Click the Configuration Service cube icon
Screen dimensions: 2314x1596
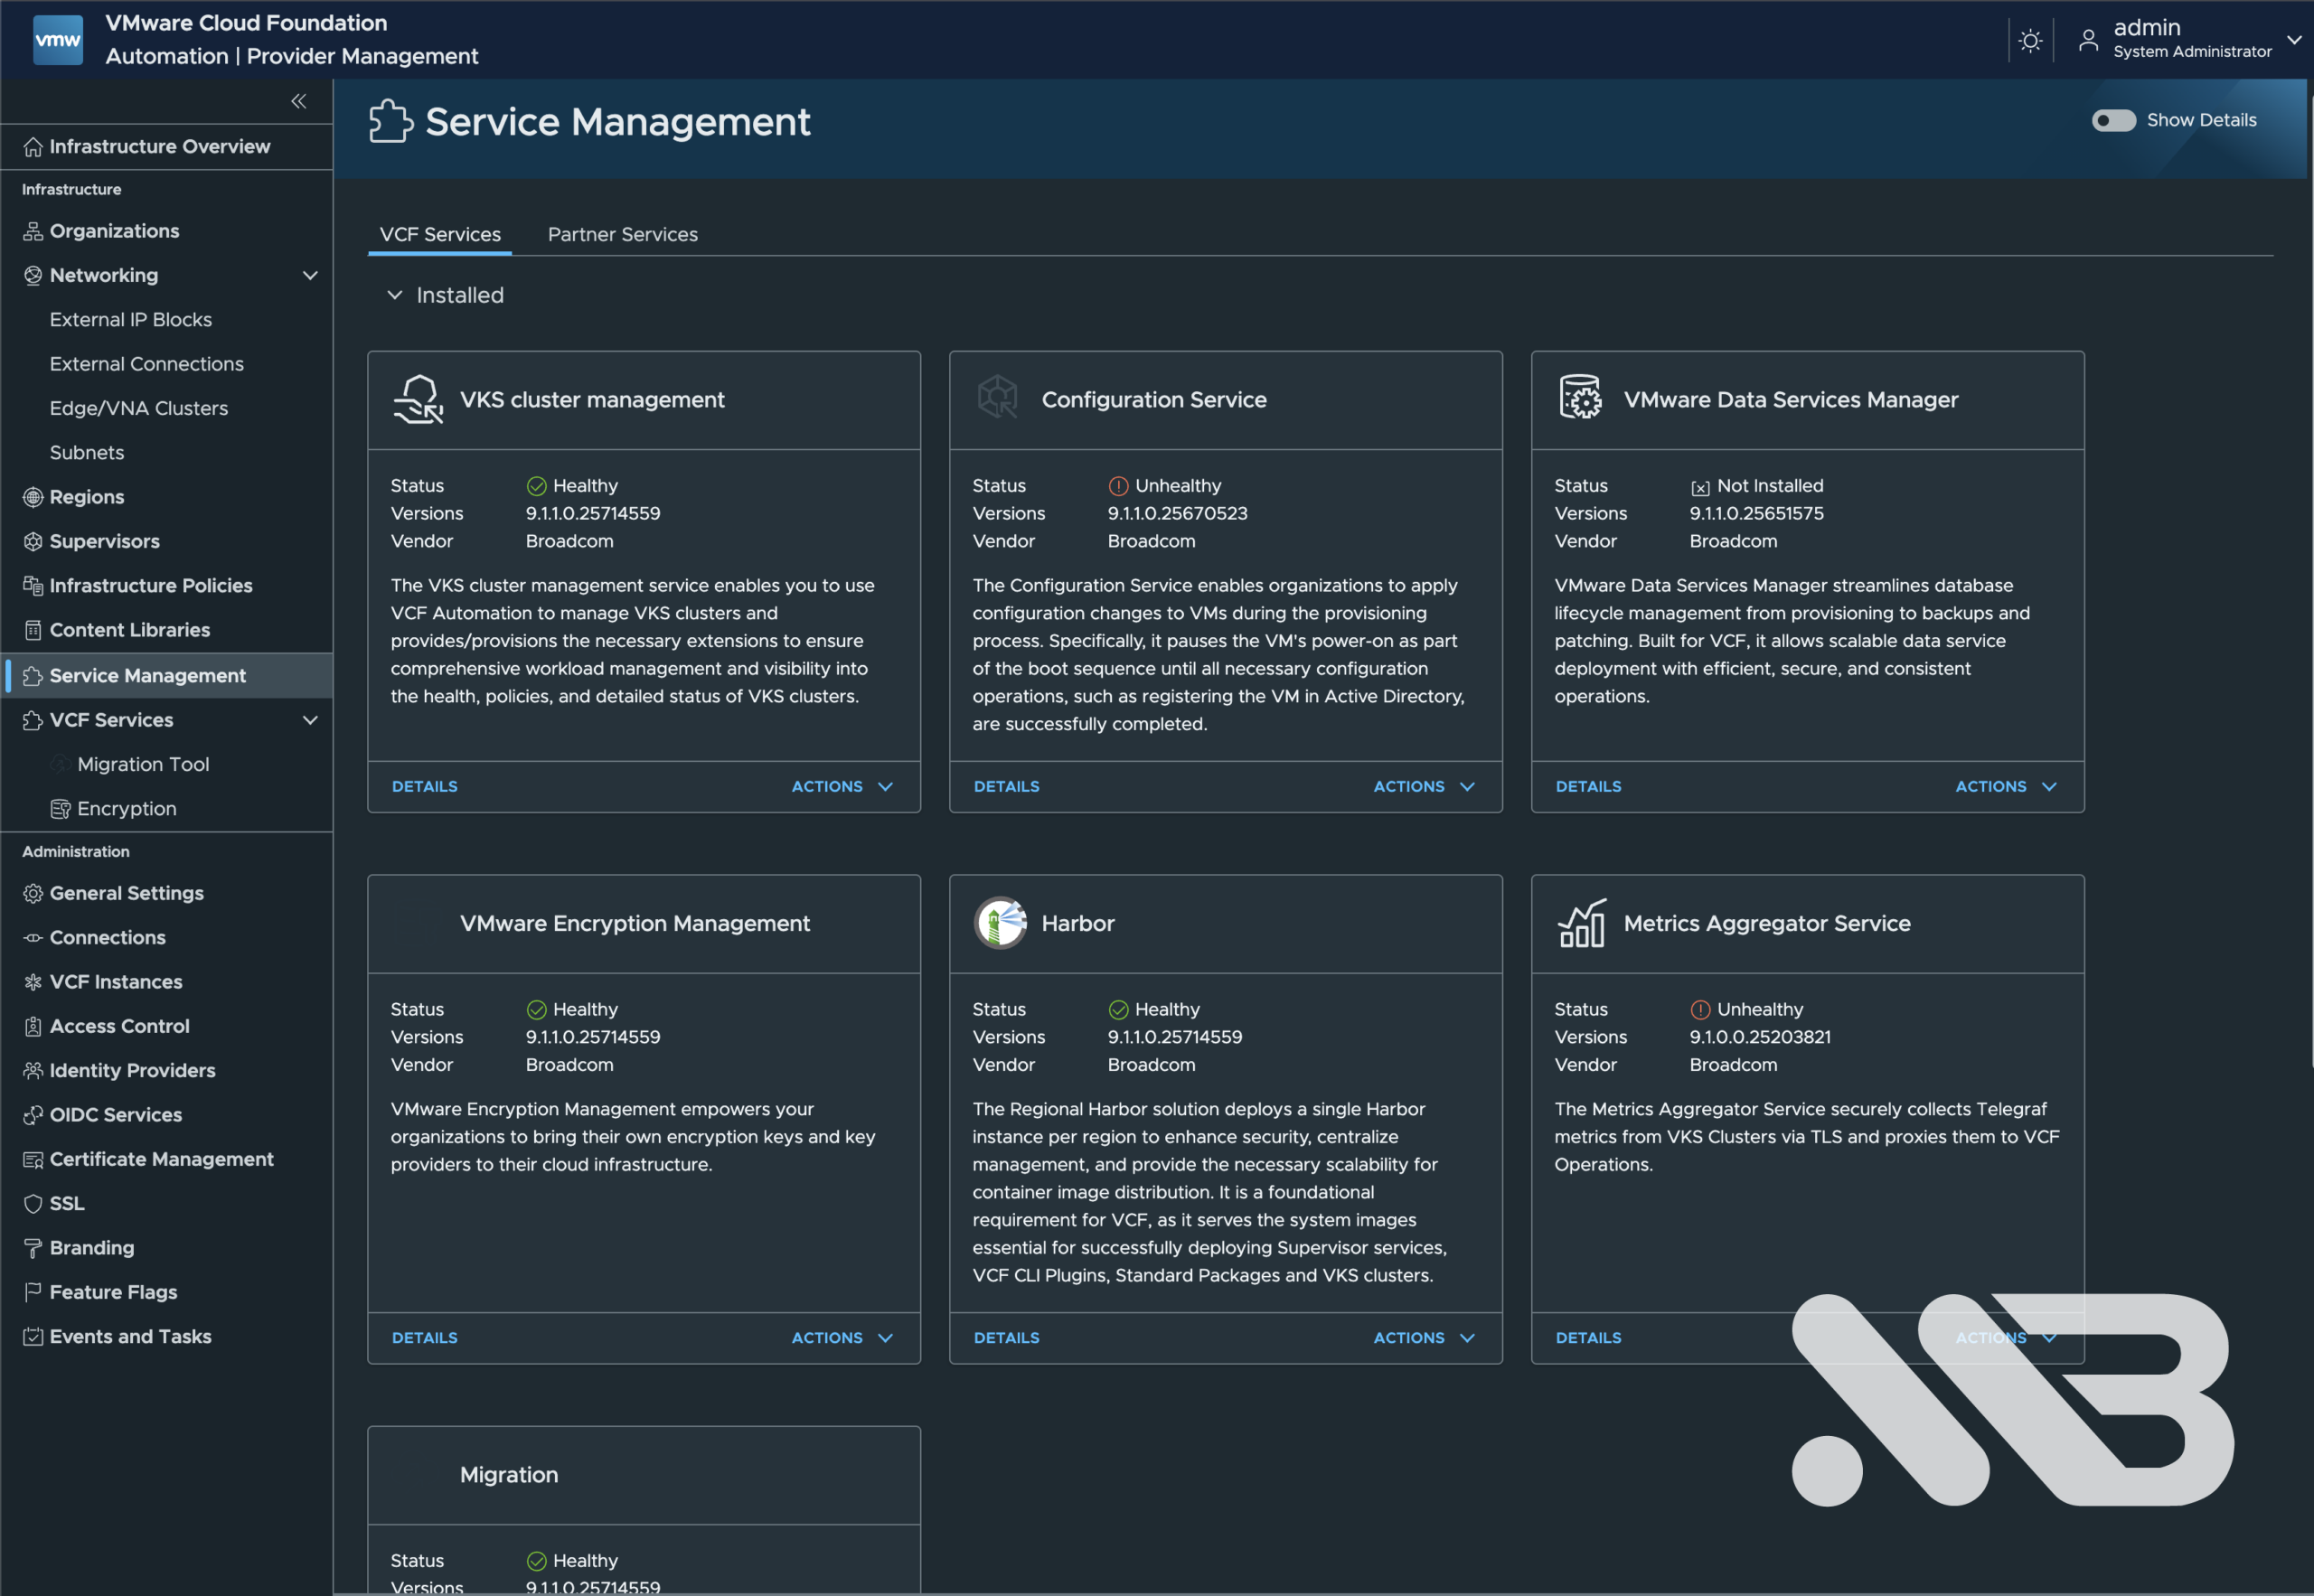tap(997, 397)
